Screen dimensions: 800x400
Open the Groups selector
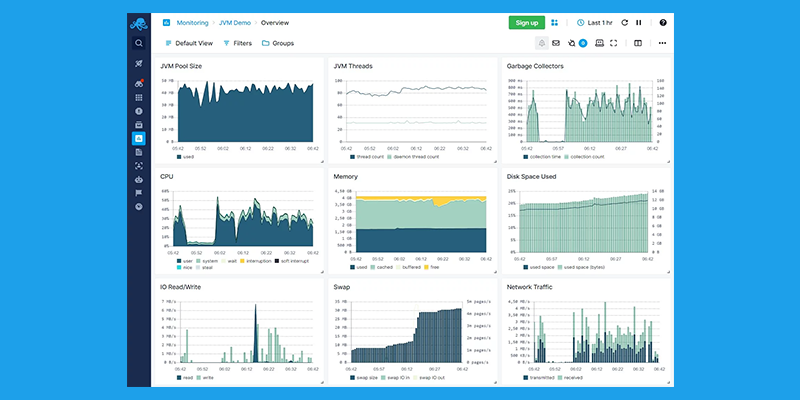coord(278,43)
